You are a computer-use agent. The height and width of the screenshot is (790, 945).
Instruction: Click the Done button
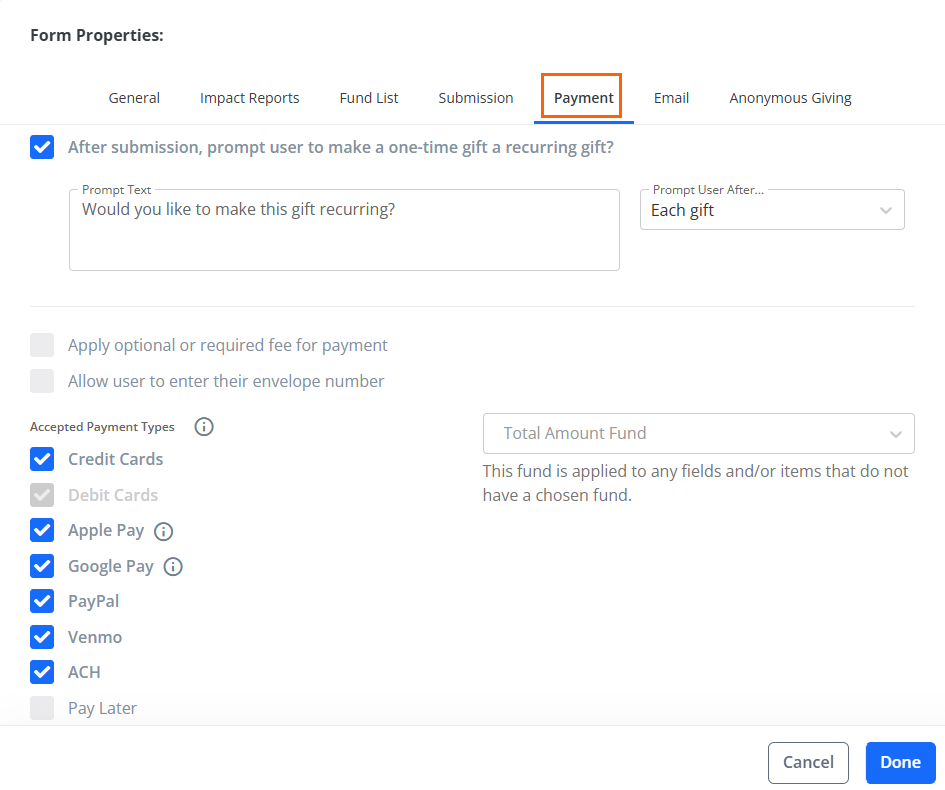[x=900, y=762]
